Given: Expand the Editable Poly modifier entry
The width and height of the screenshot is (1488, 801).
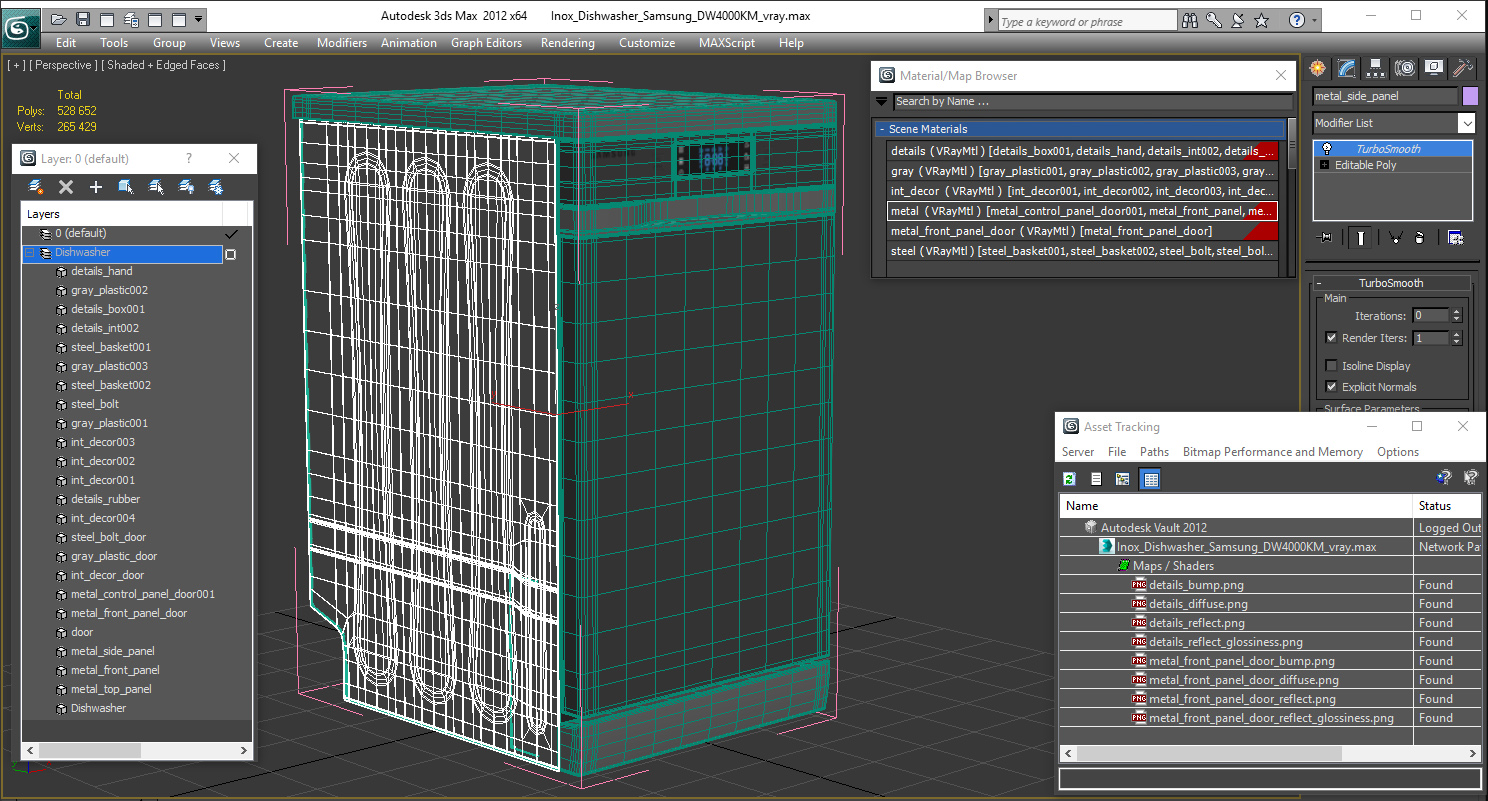Looking at the screenshot, I should (x=1325, y=165).
